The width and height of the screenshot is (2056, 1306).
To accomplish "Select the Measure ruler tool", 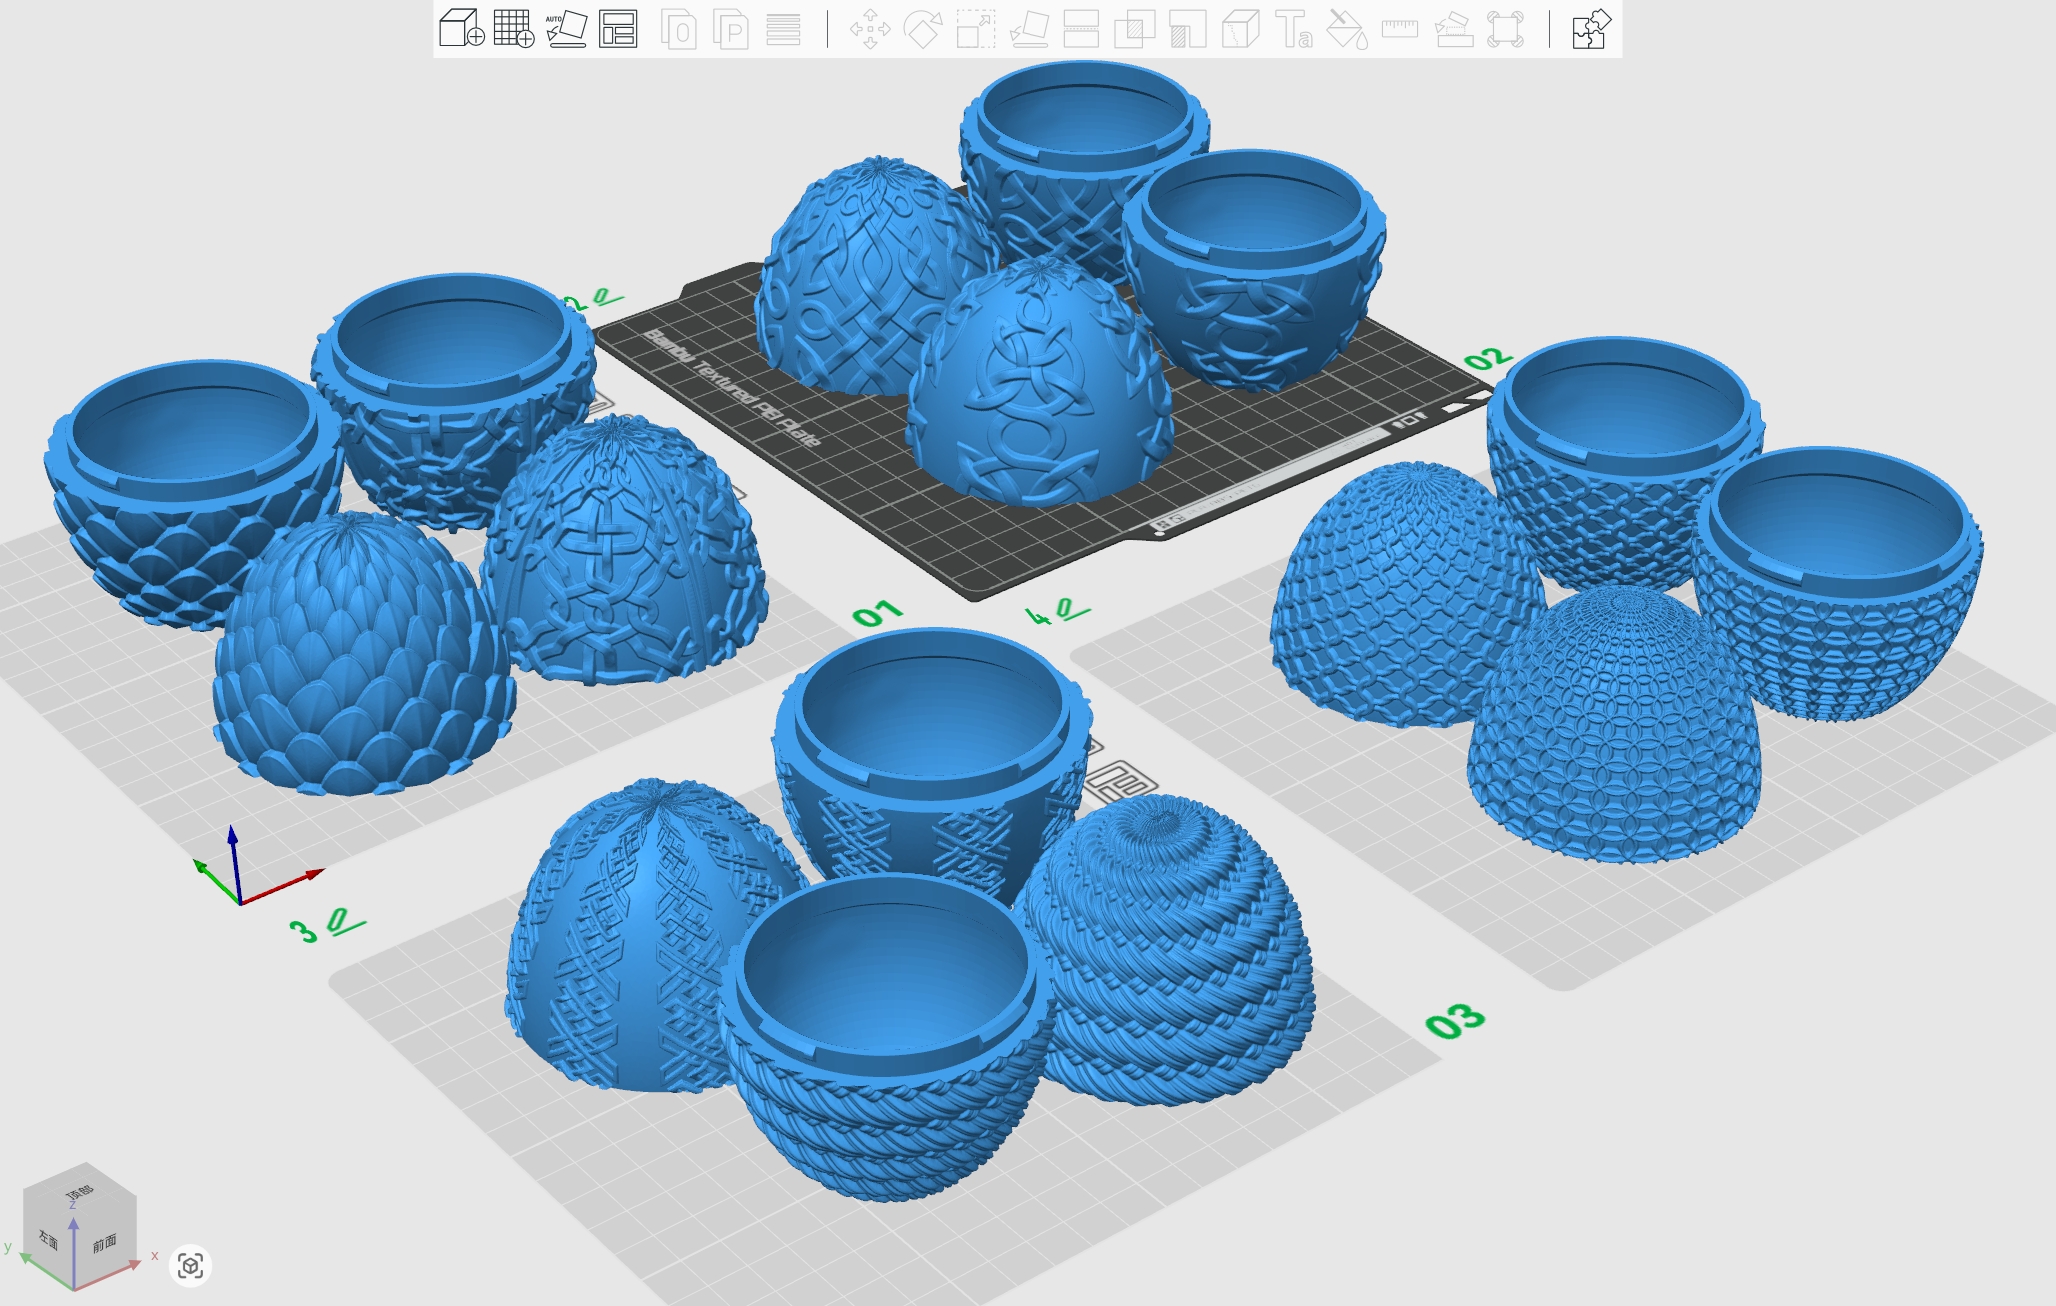I will 1399,28.
